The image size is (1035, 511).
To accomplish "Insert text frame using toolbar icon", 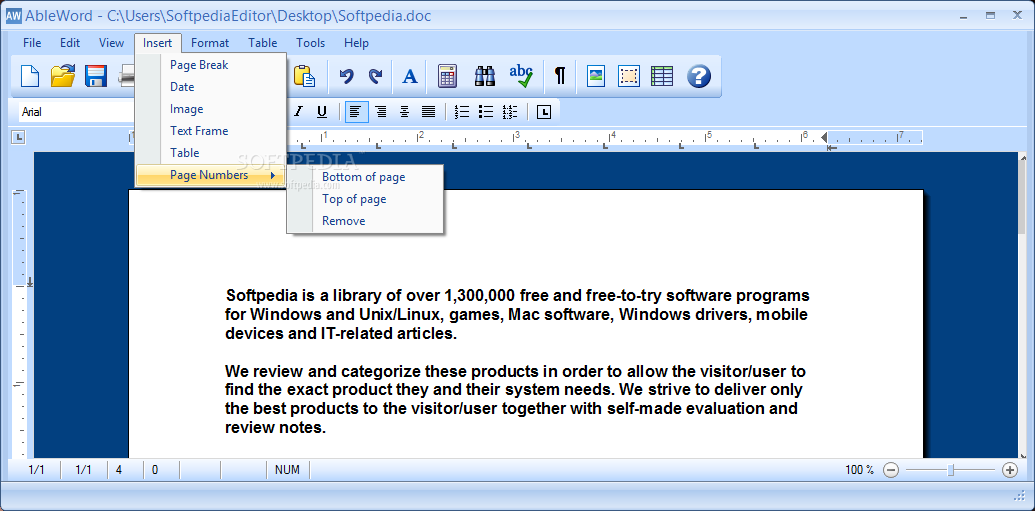I will click(629, 76).
